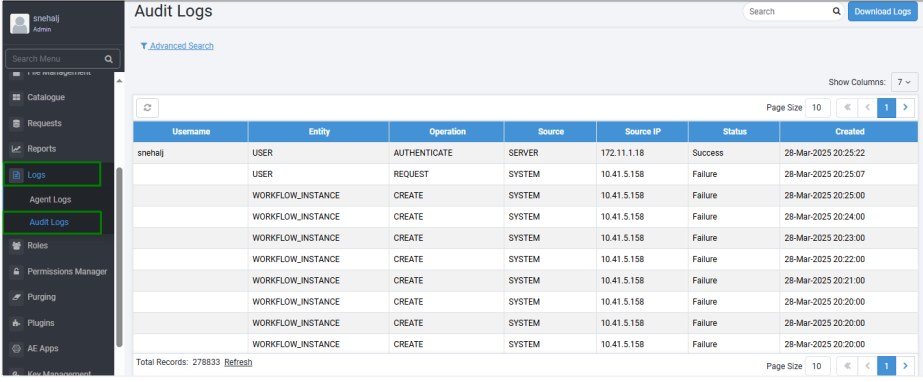Image resolution: width=923 pixels, height=382 pixels.
Task: Sort by the Created column header
Action: pos(849,131)
